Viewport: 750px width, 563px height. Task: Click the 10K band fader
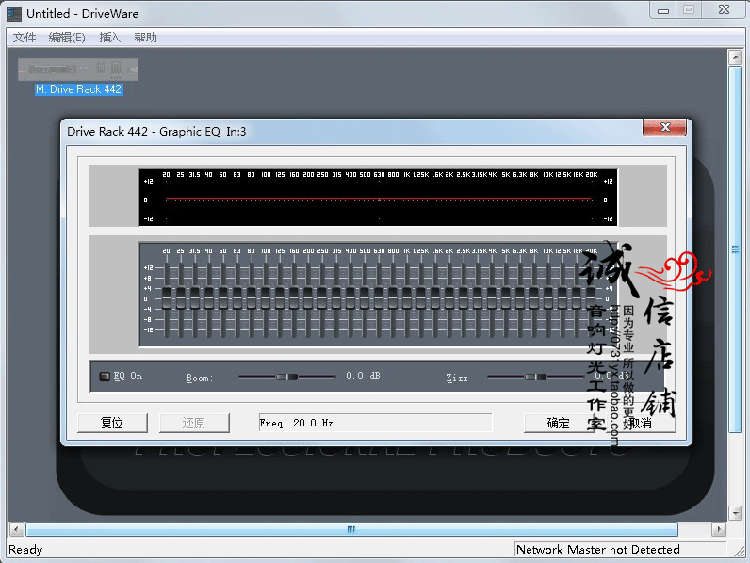[x=548, y=298]
